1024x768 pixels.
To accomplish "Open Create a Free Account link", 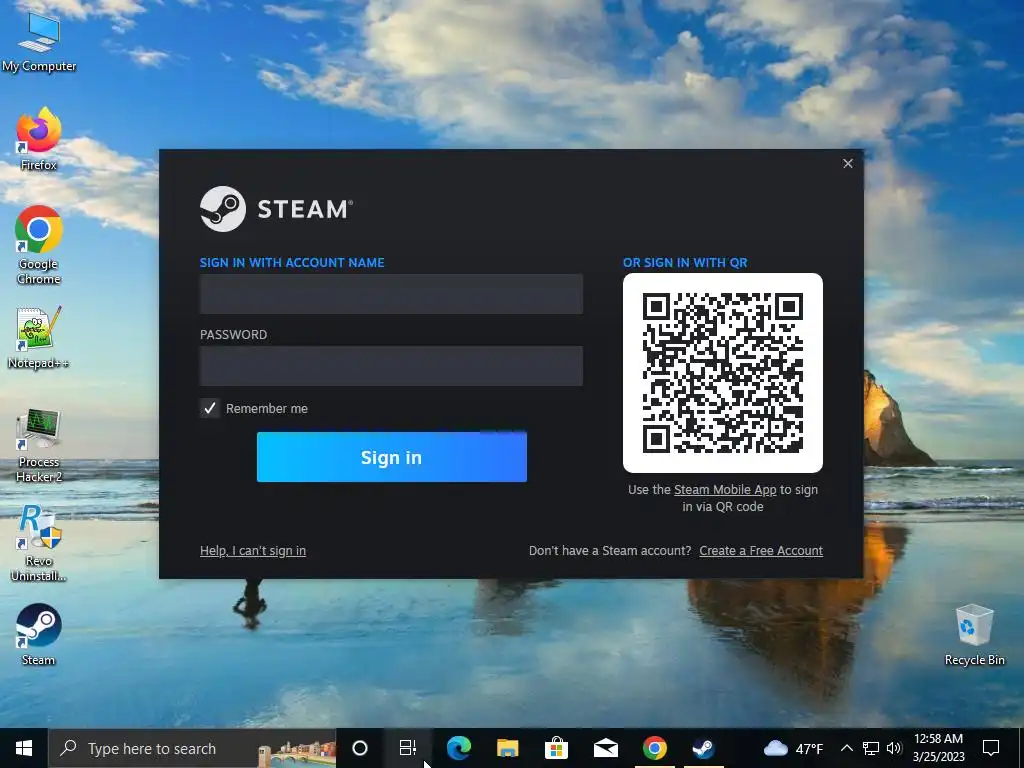I will (761, 551).
